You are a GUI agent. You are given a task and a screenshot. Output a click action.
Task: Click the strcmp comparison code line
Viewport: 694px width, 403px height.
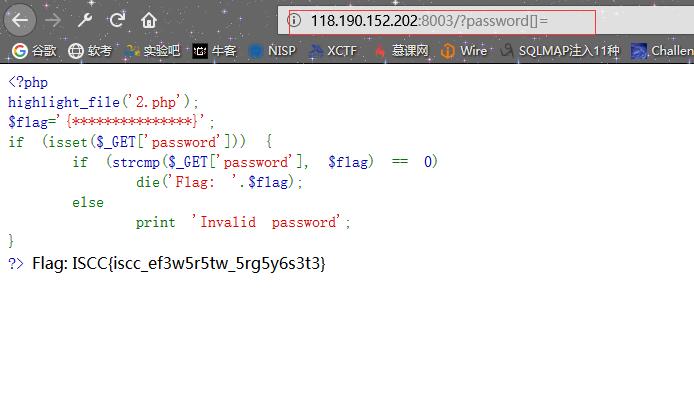coord(255,162)
